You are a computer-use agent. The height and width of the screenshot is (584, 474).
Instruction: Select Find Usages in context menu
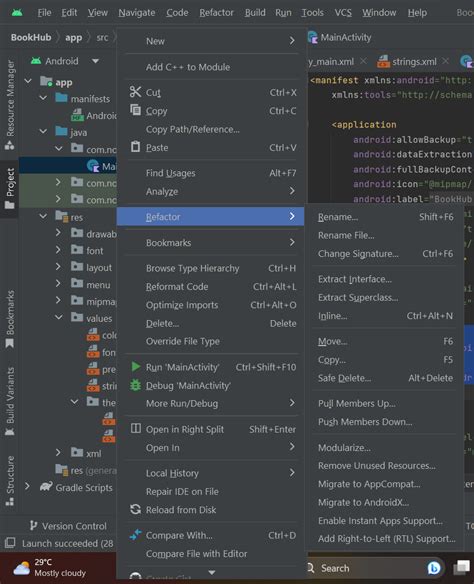click(x=210, y=173)
